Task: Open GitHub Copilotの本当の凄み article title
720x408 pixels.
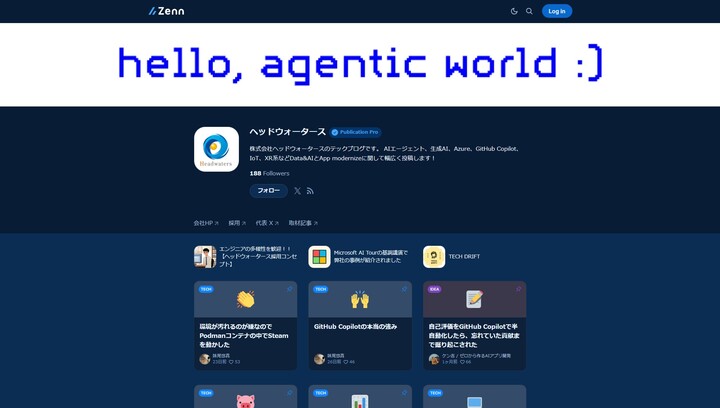Action: 355,327
